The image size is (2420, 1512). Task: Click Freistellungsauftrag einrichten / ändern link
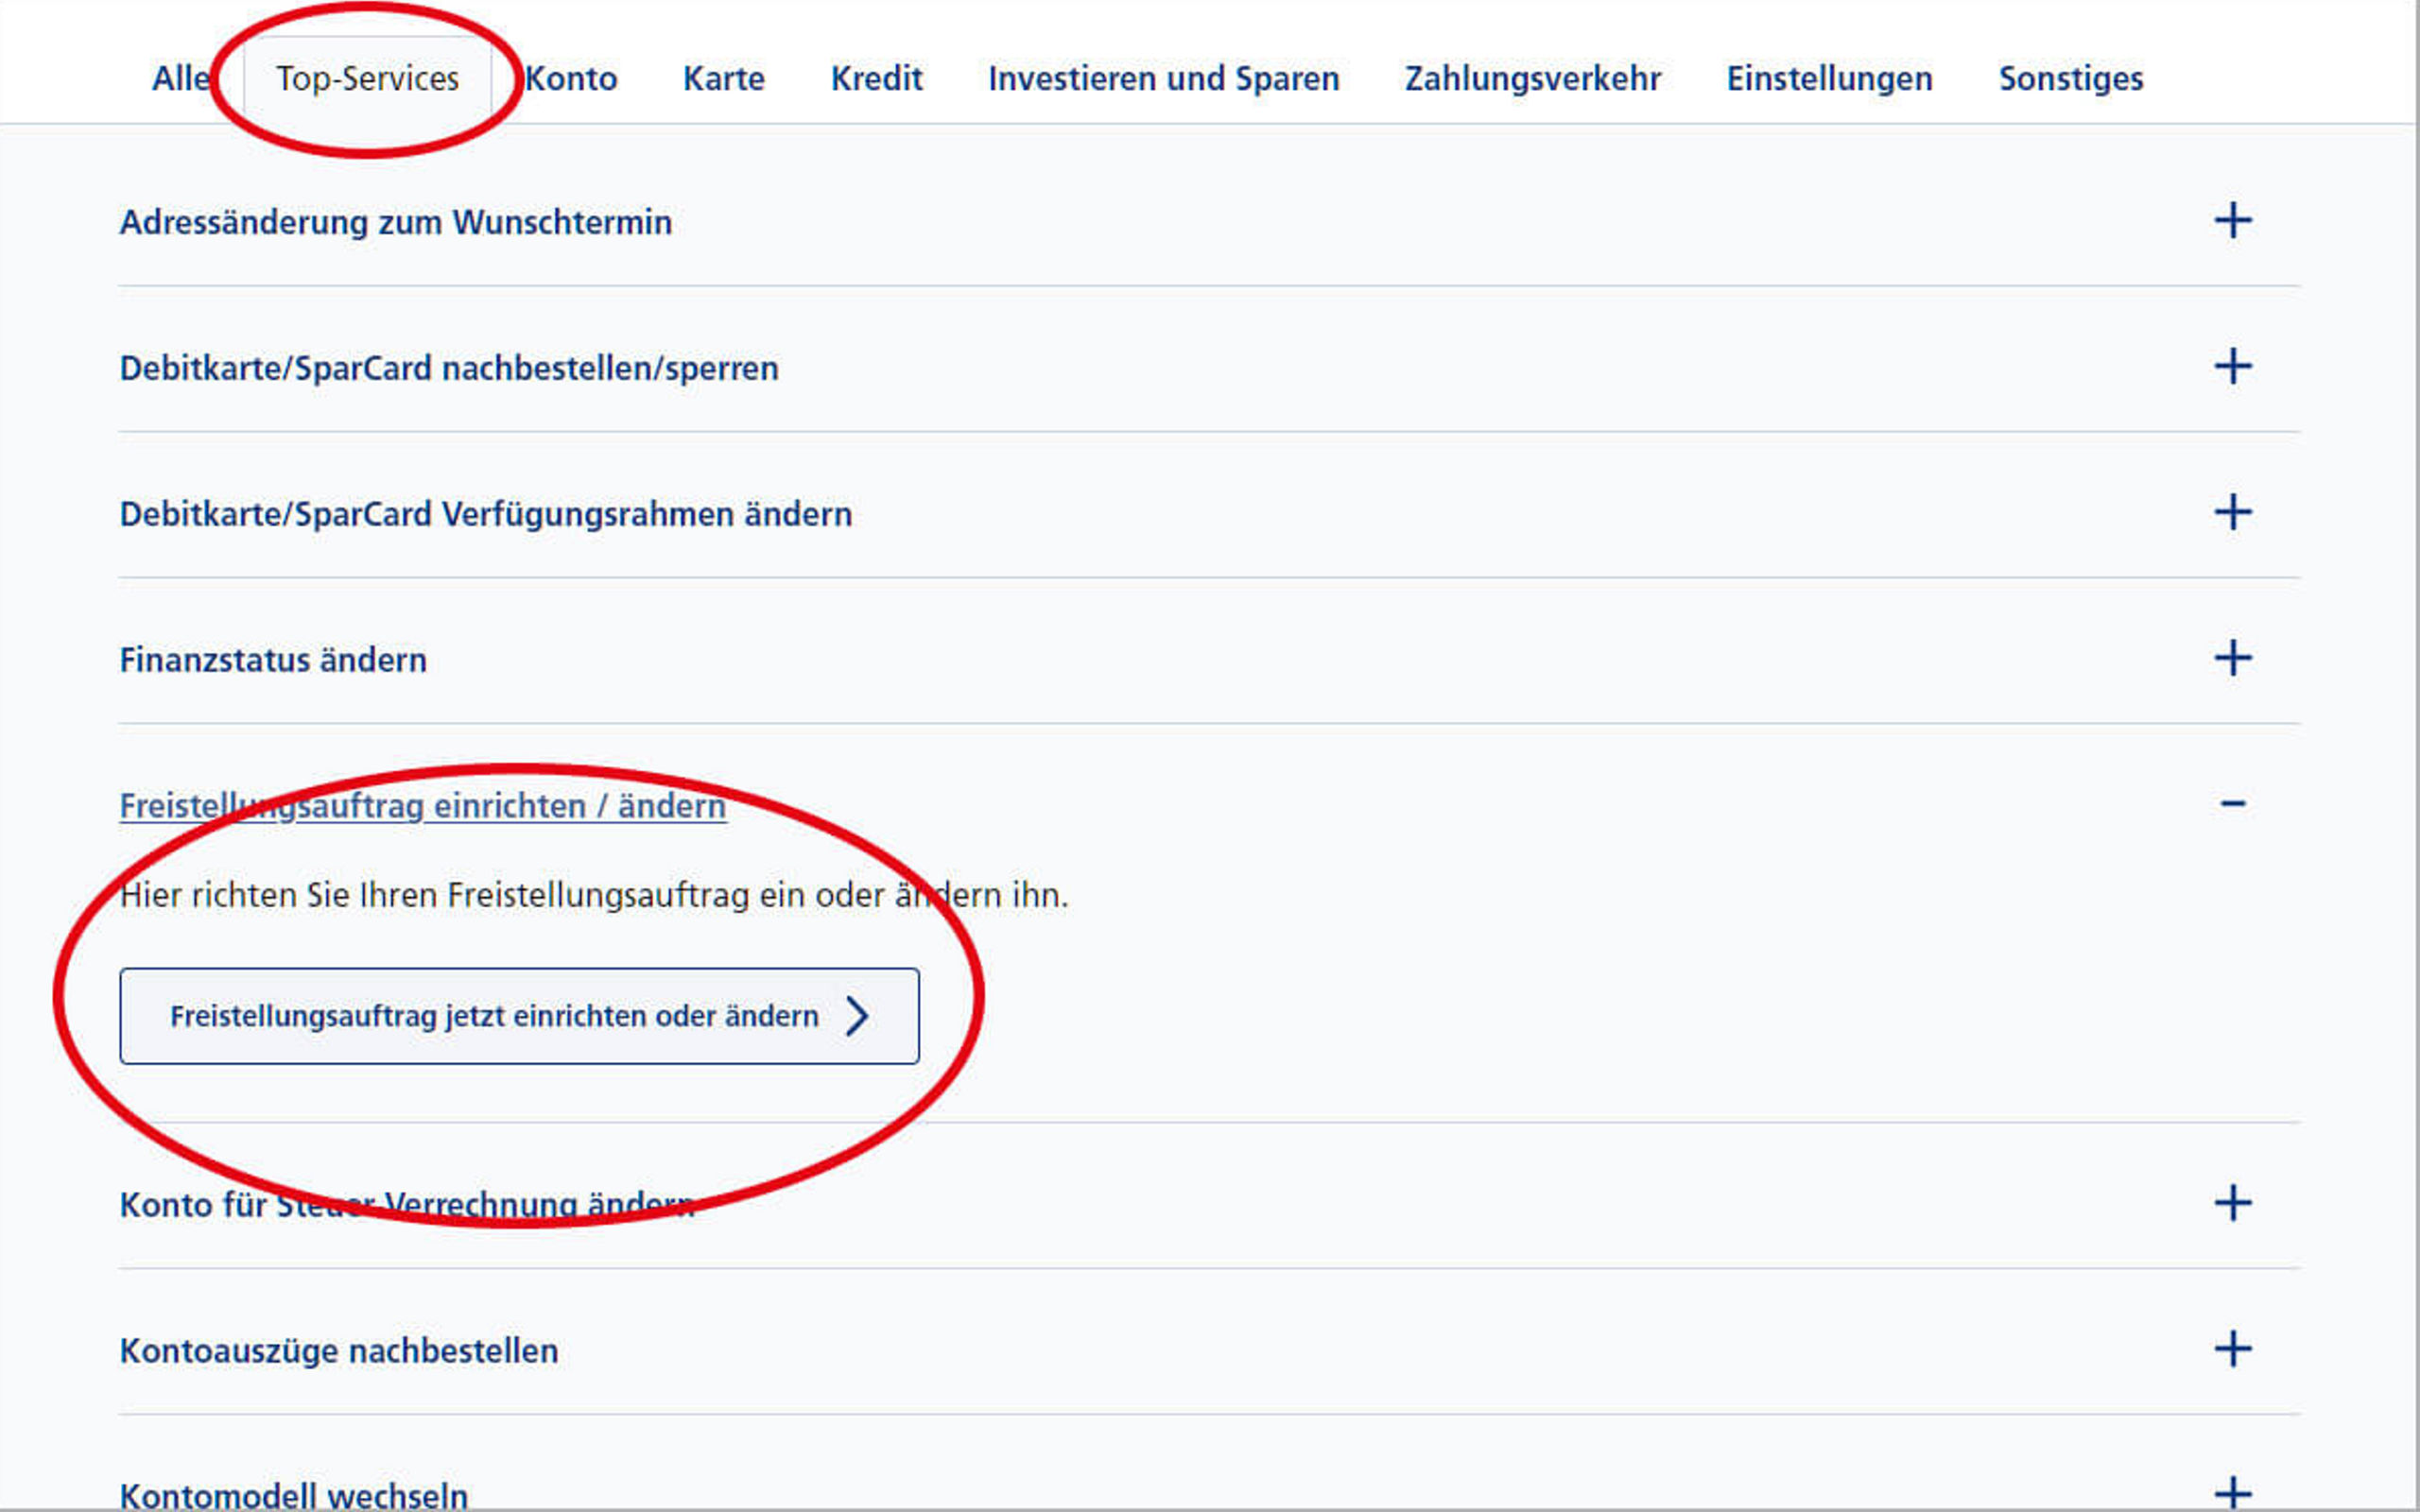click(x=422, y=806)
